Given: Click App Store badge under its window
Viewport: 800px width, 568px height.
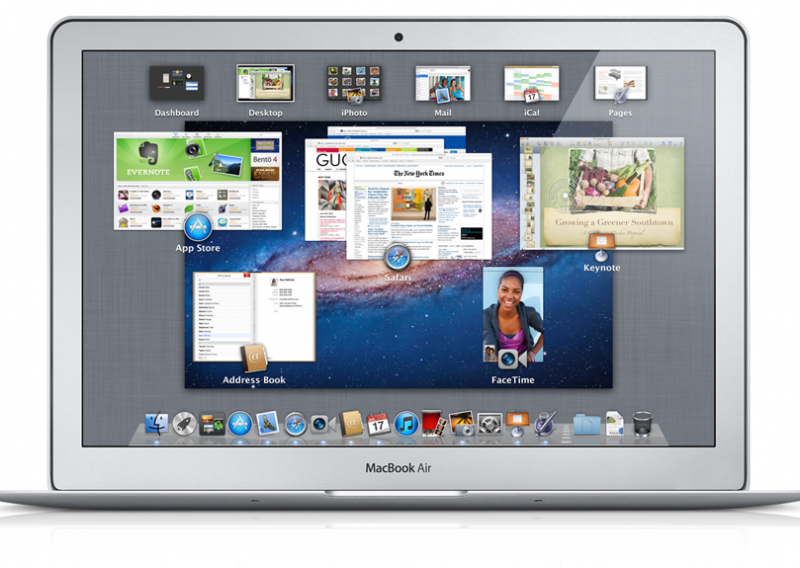Looking at the screenshot, I should pyautogui.click(x=198, y=227).
